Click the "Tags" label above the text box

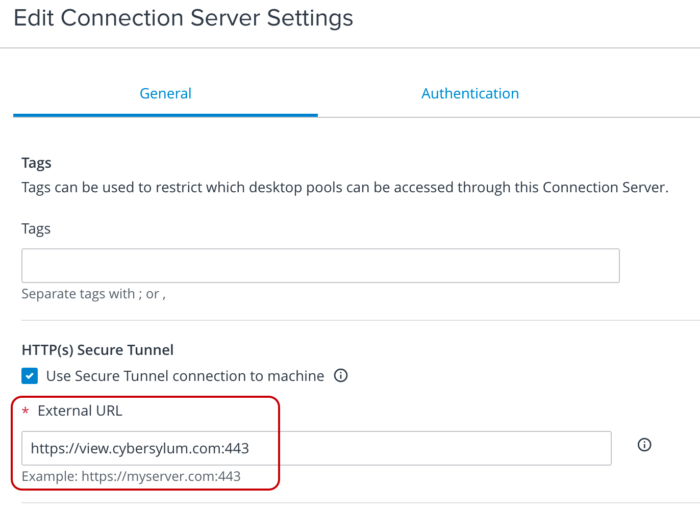point(36,229)
